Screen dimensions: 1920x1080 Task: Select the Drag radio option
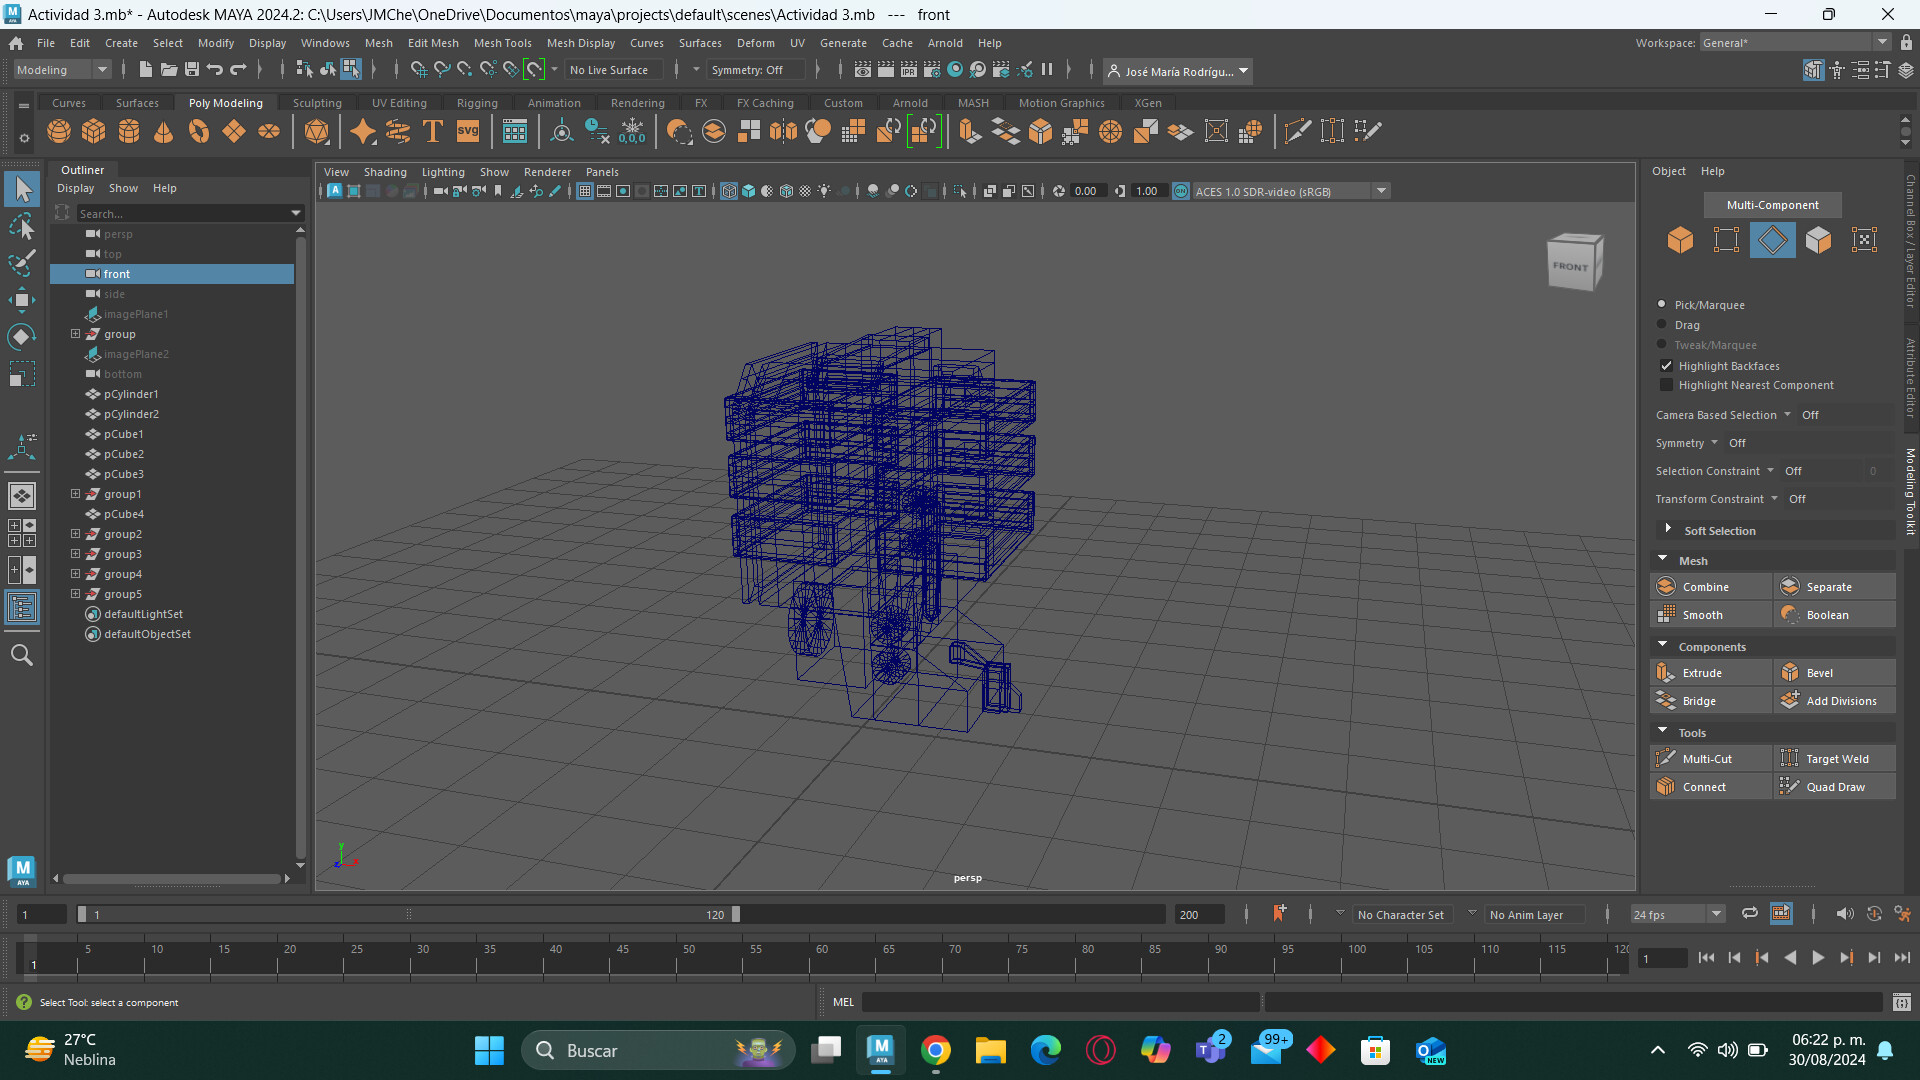1662,325
